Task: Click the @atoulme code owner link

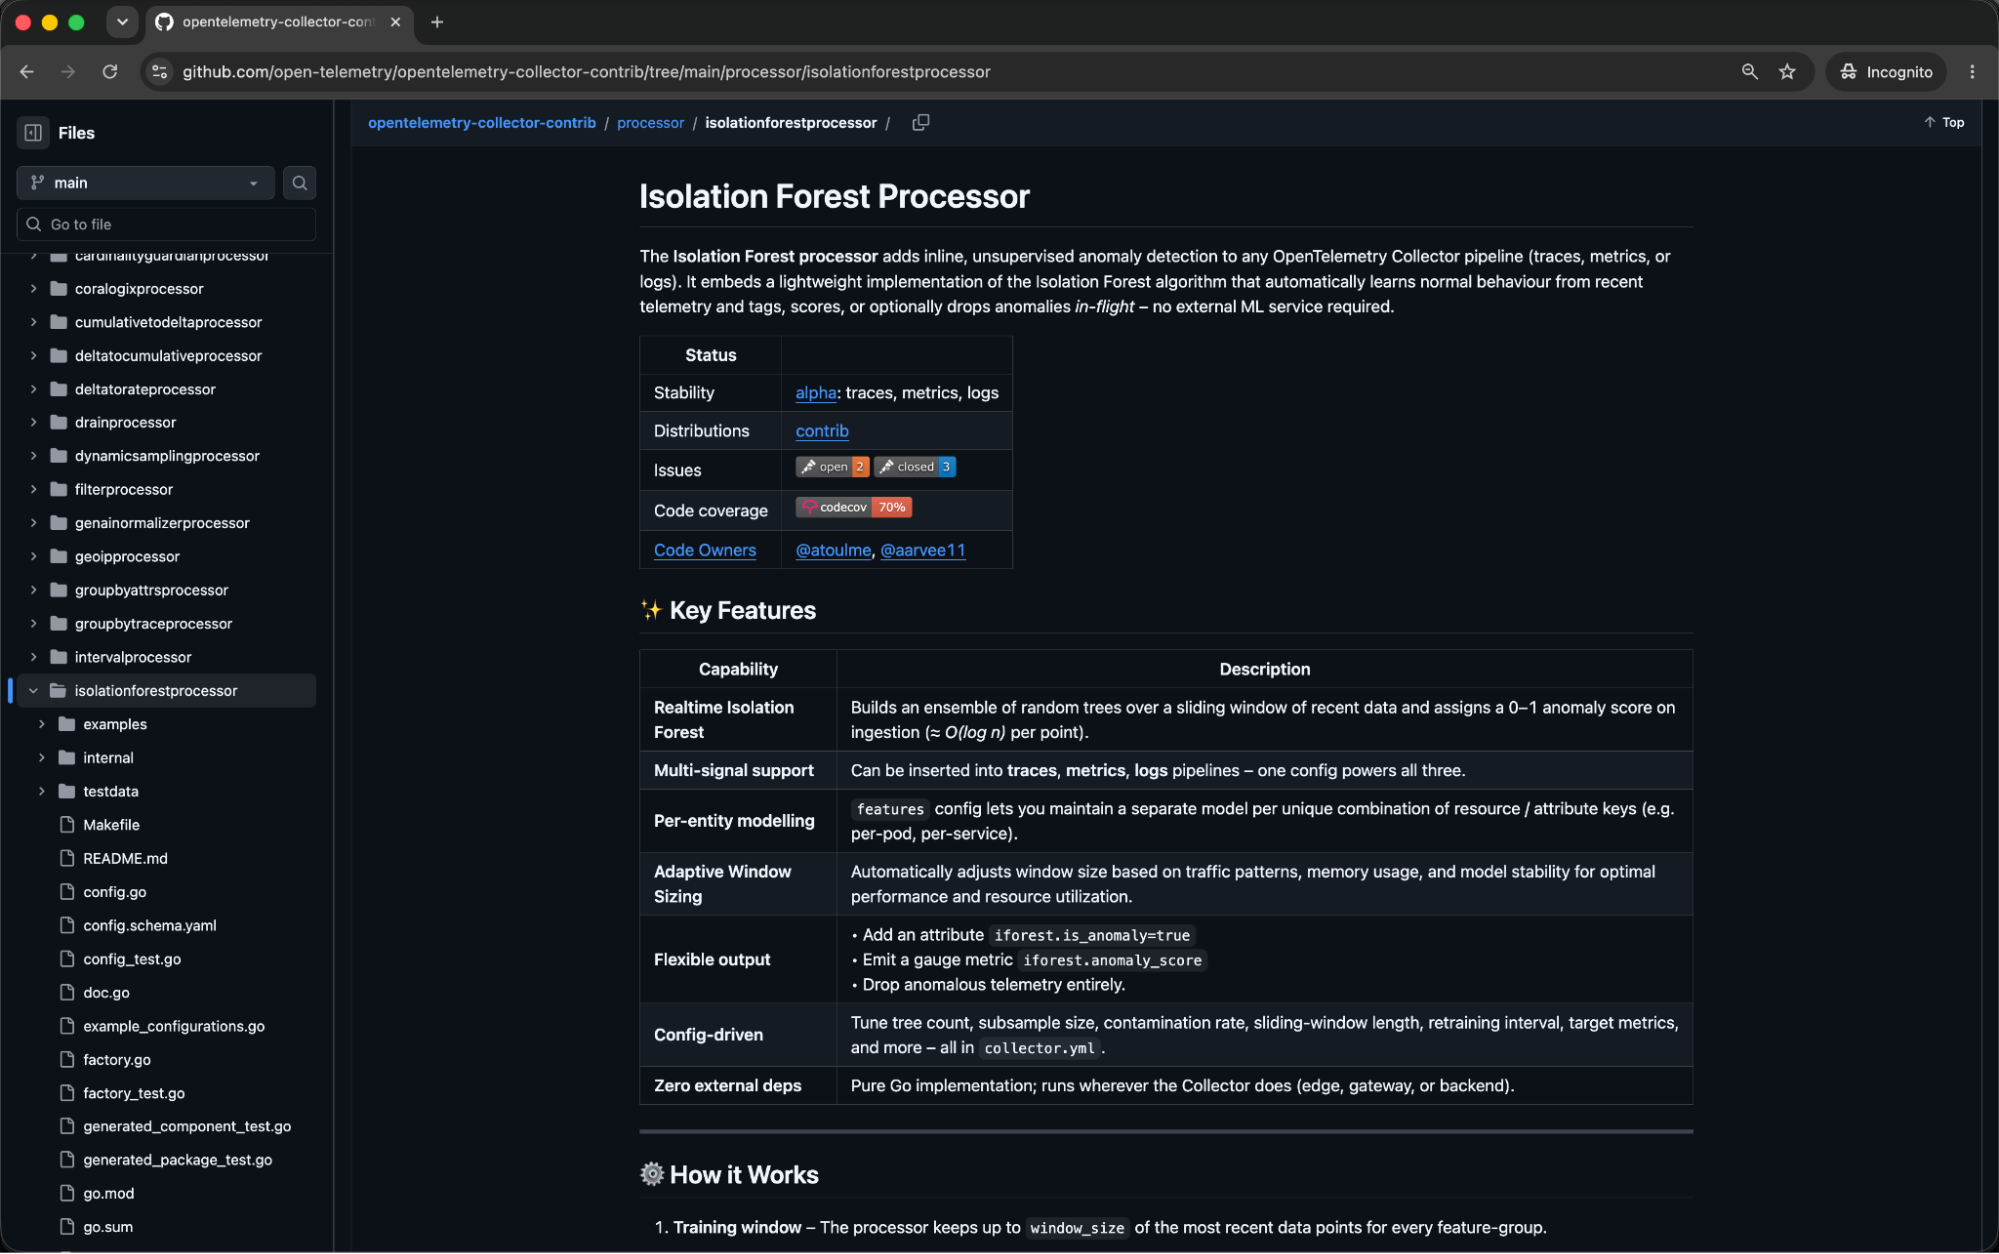Action: [x=833, y=550]
